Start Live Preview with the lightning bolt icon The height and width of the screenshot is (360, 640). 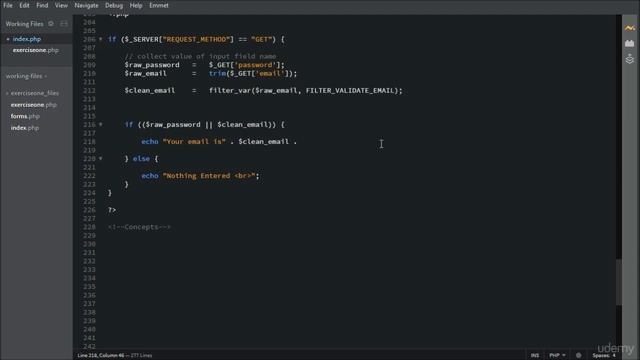pos(629,28)
